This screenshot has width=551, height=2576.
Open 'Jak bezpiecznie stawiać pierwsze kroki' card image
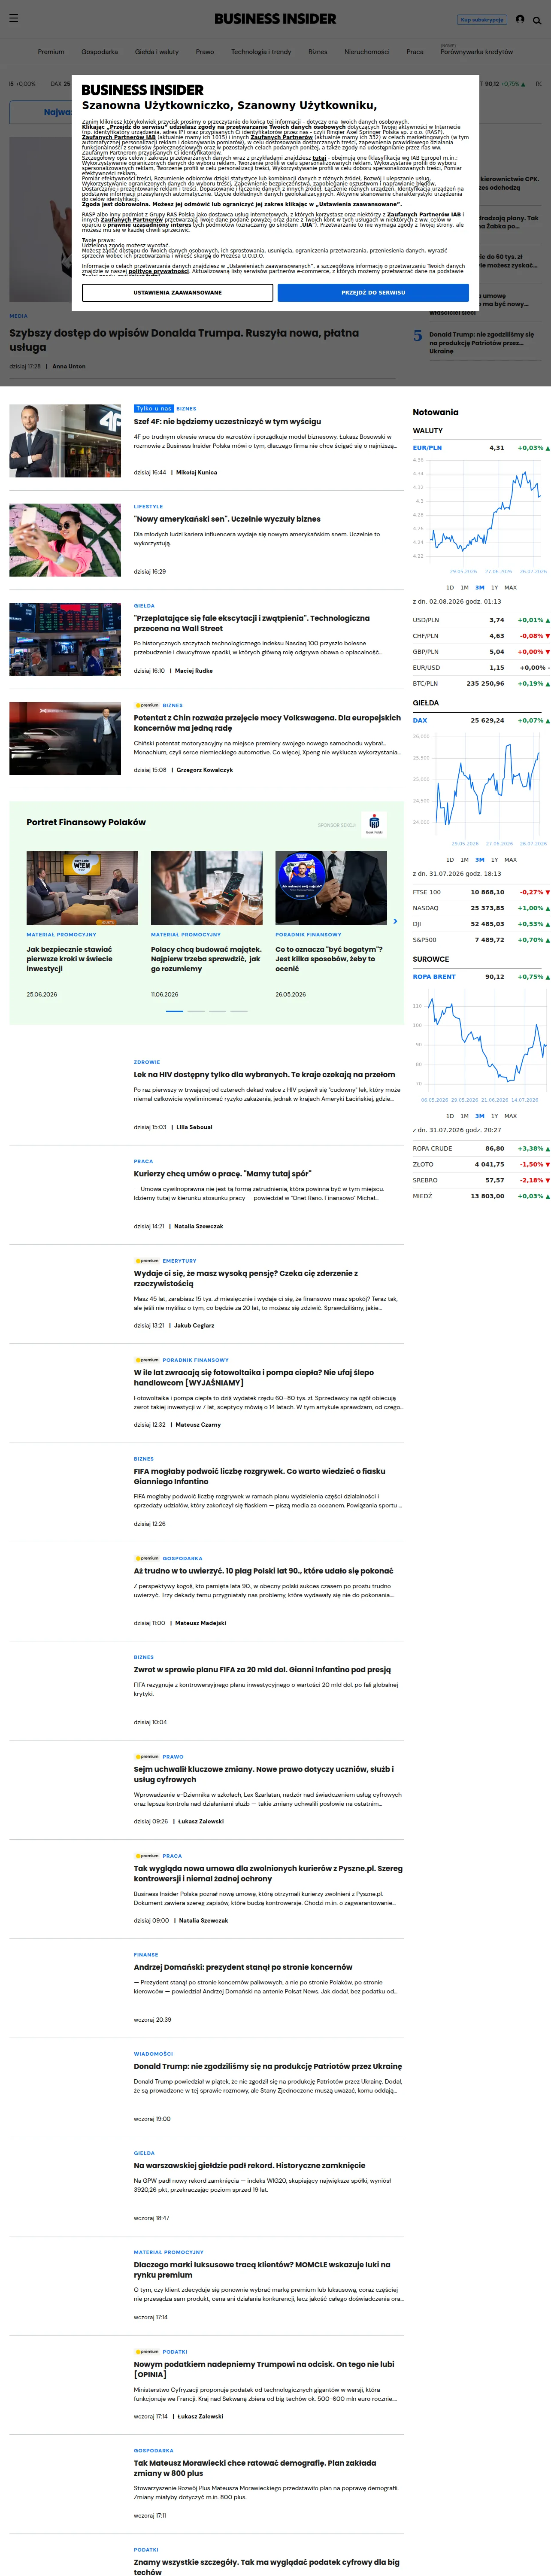(82, 888)
